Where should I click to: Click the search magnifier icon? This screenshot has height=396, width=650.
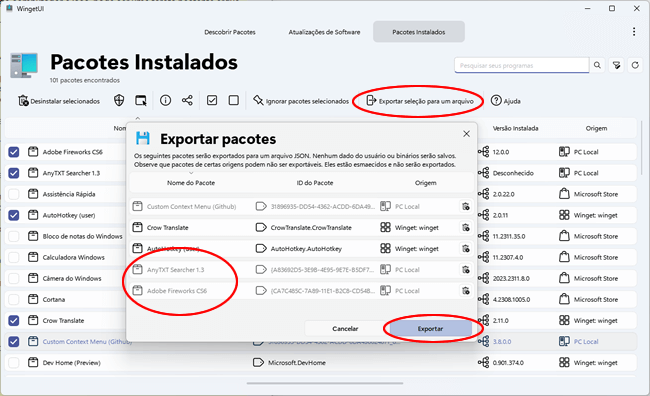pyautogui.click(x=597, y=65)
